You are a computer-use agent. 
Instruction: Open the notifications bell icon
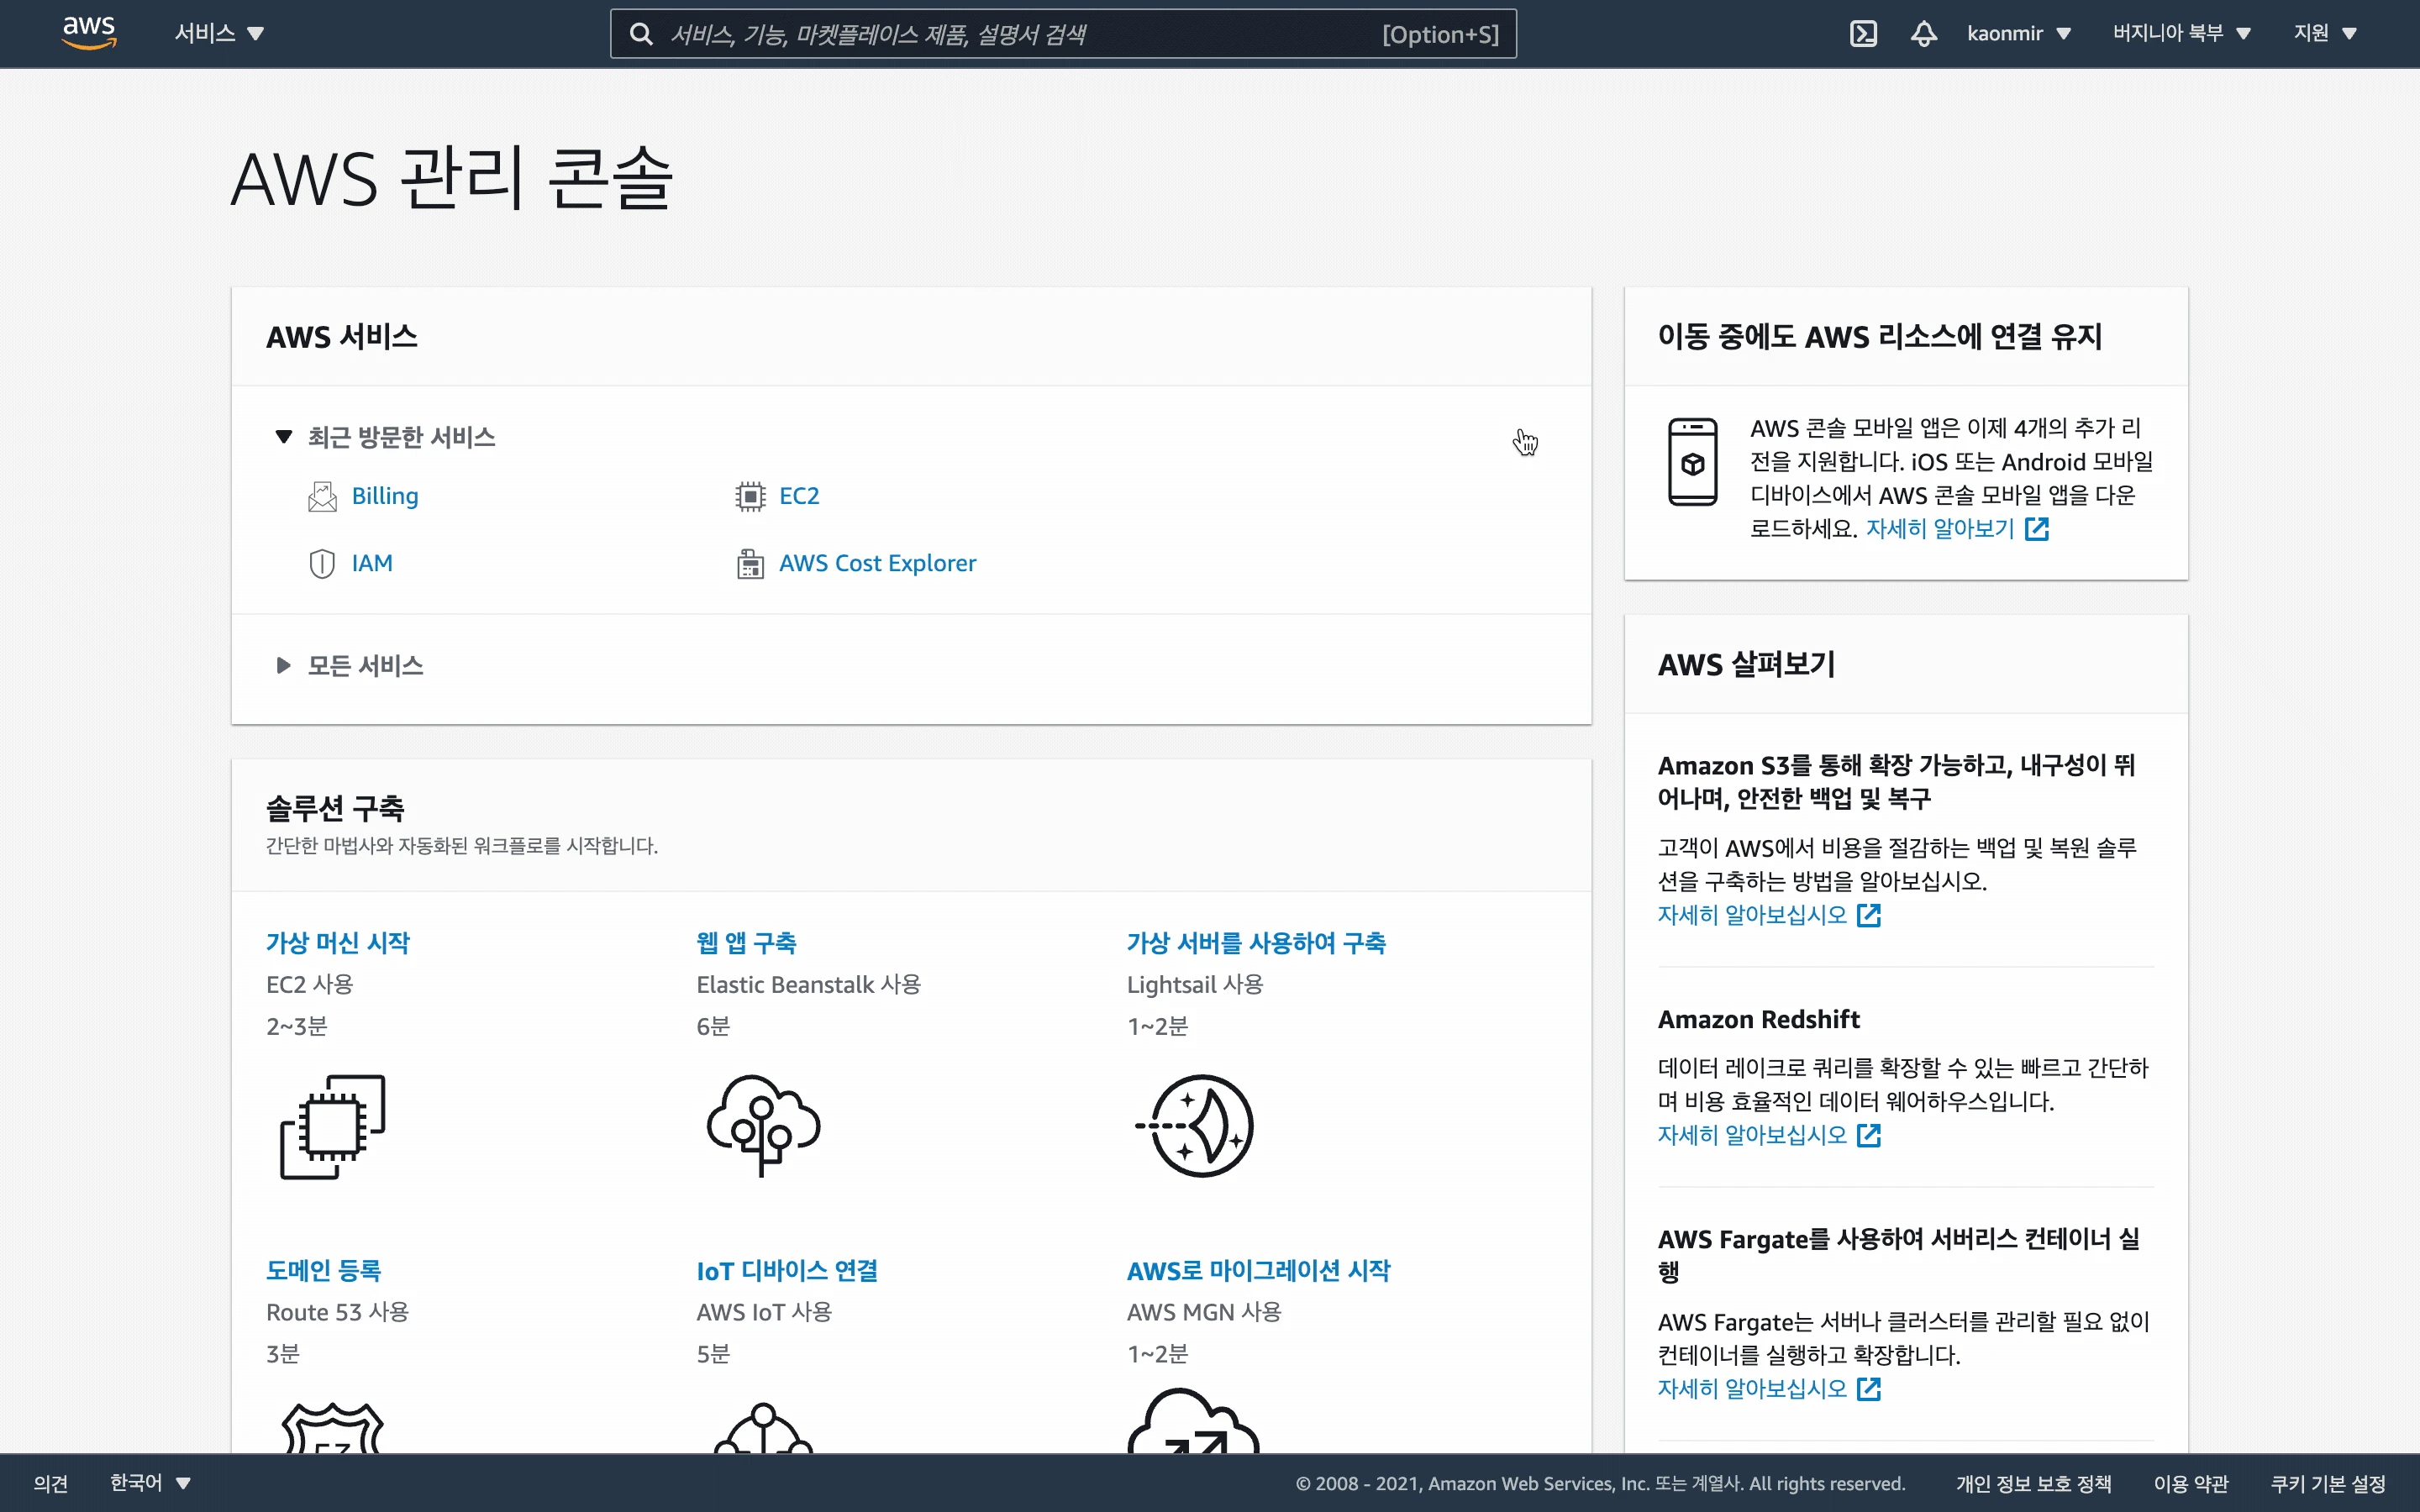(1924, 34)
